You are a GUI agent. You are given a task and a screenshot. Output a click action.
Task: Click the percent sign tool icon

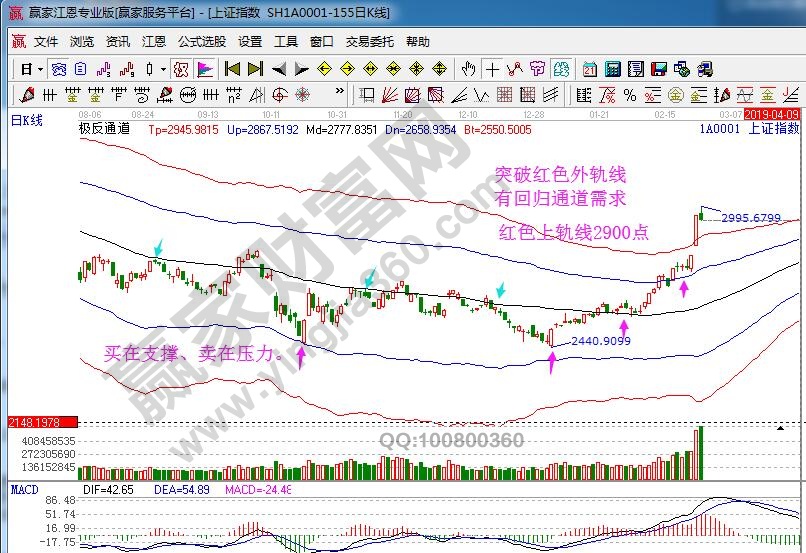pyautogui.click(x=629, y=94)
